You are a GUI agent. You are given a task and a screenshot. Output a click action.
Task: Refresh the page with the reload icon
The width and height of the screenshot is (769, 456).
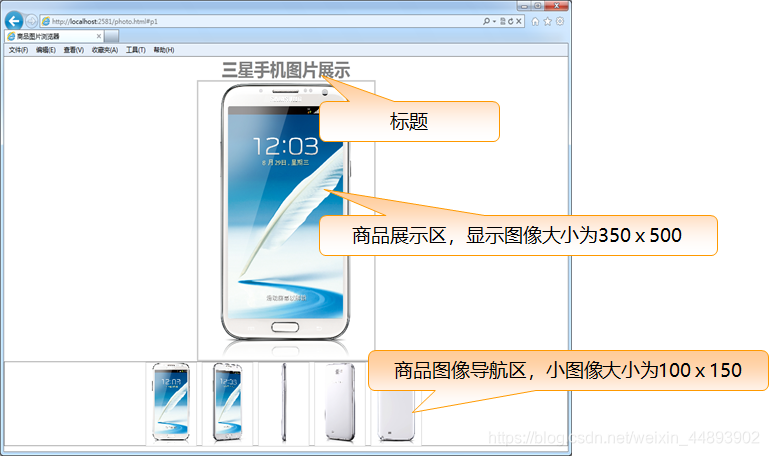[511, 21]
